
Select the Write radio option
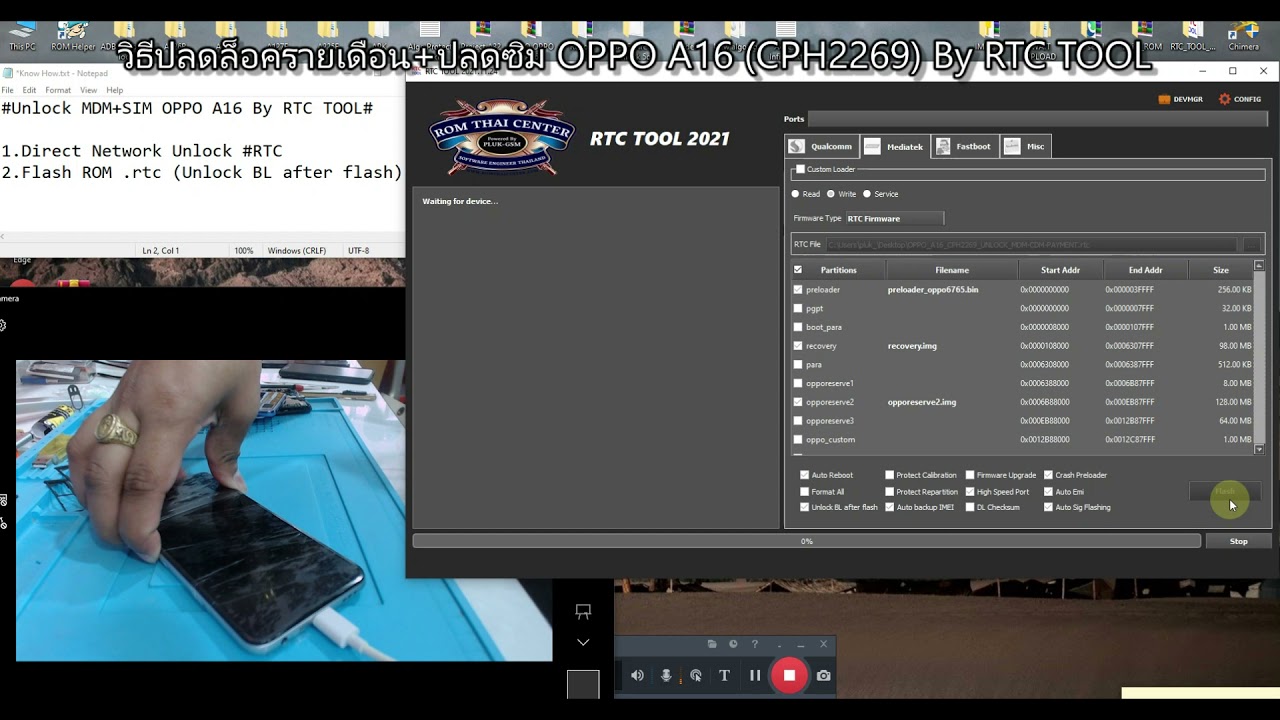coord(831,194)
